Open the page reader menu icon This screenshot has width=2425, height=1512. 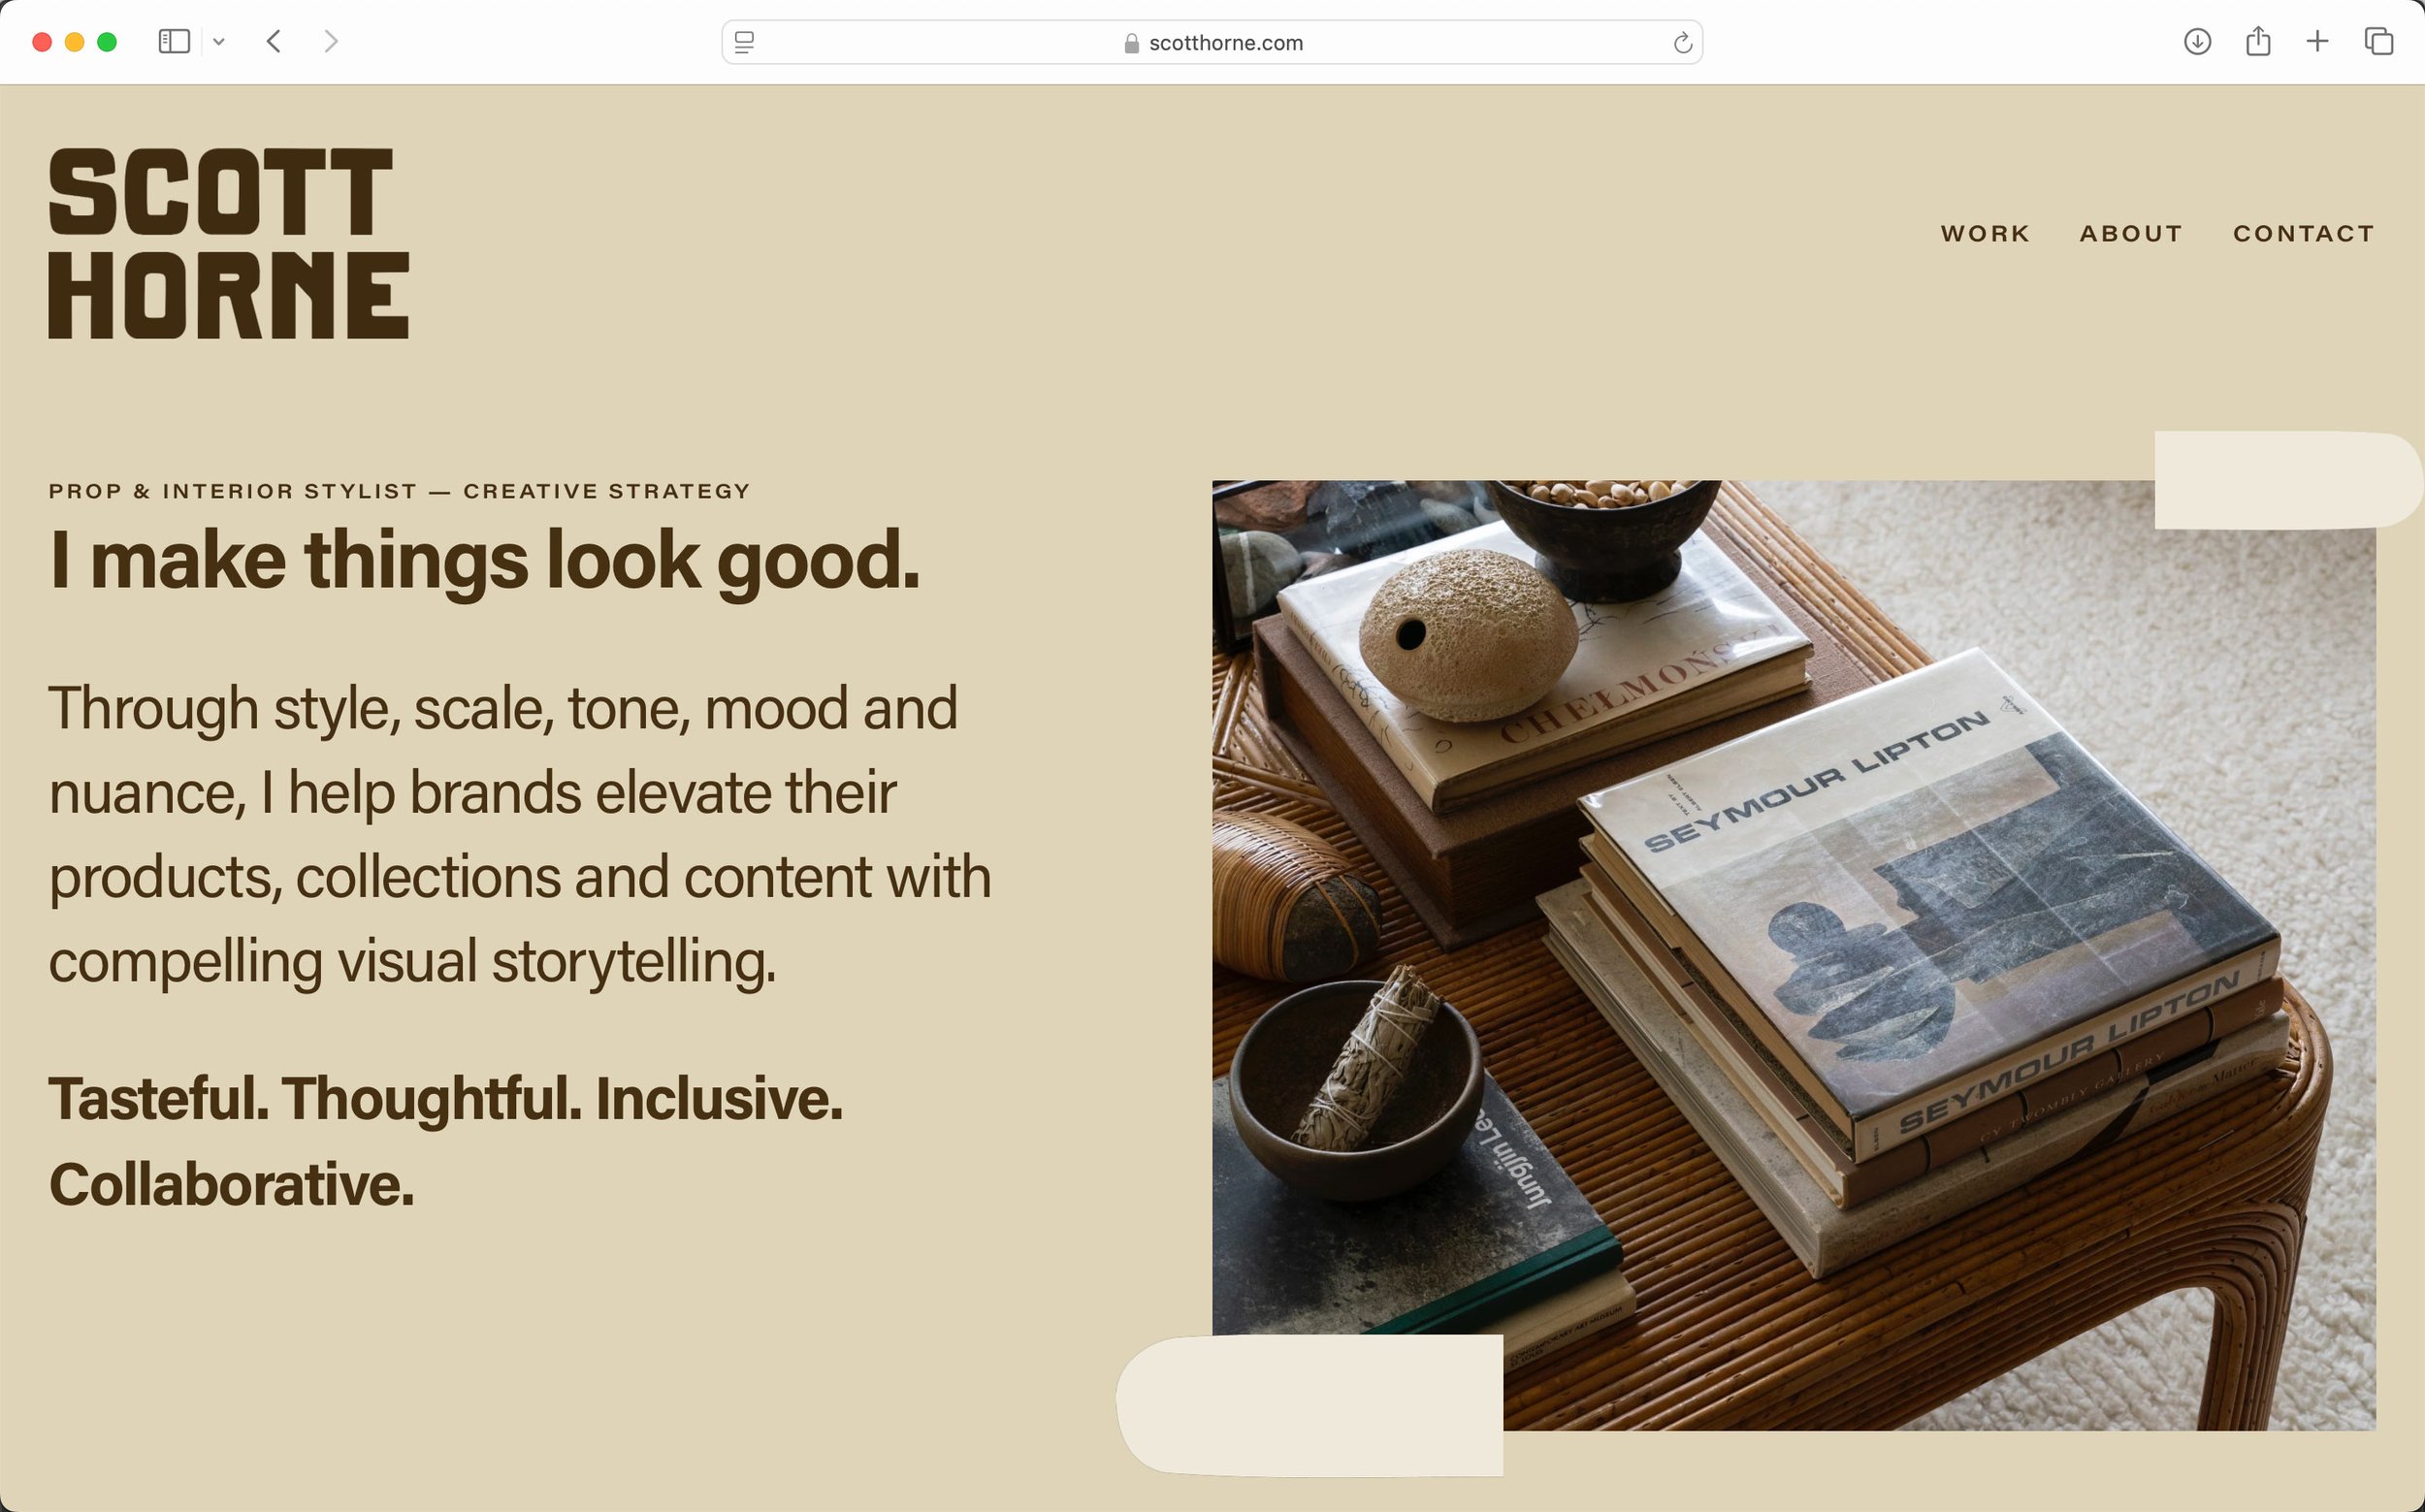pyautogui.click(x=744, y=42)
